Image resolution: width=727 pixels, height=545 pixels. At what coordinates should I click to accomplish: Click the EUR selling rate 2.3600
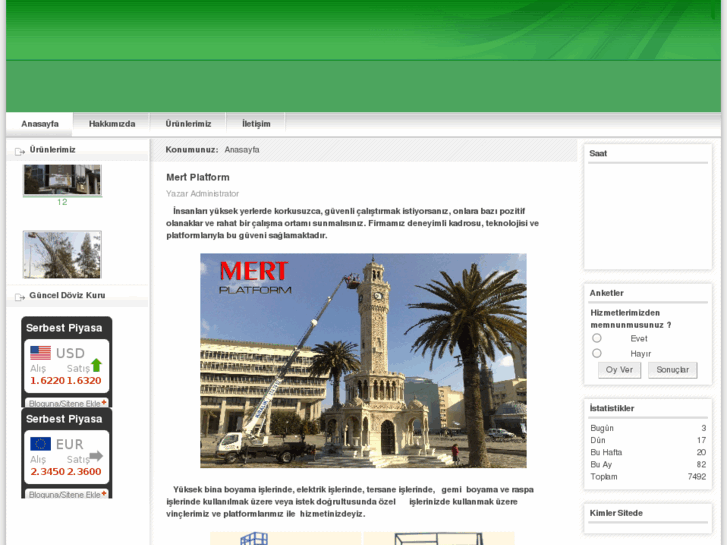pyautogui.click(x=84, y=472)
